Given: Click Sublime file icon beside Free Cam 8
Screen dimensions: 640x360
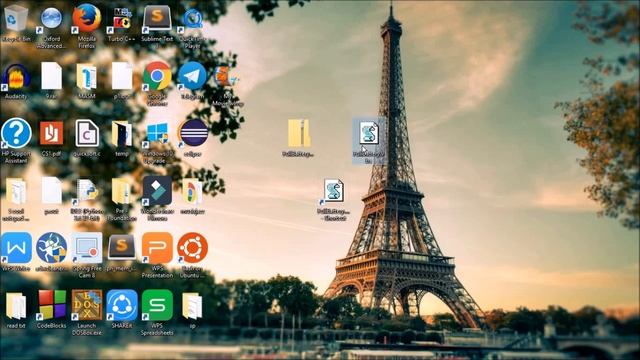Looking at the screenshot, I should pos(122,247).
